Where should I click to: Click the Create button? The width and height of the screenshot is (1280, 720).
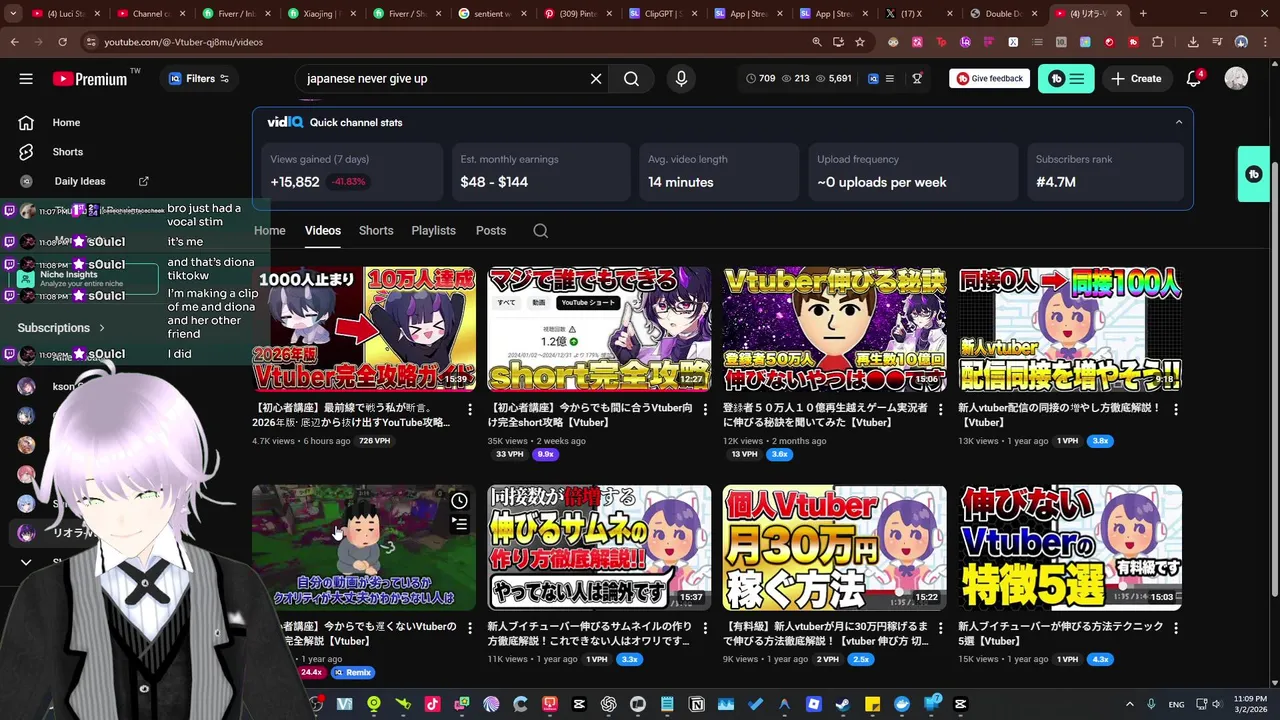(1136, 79)
